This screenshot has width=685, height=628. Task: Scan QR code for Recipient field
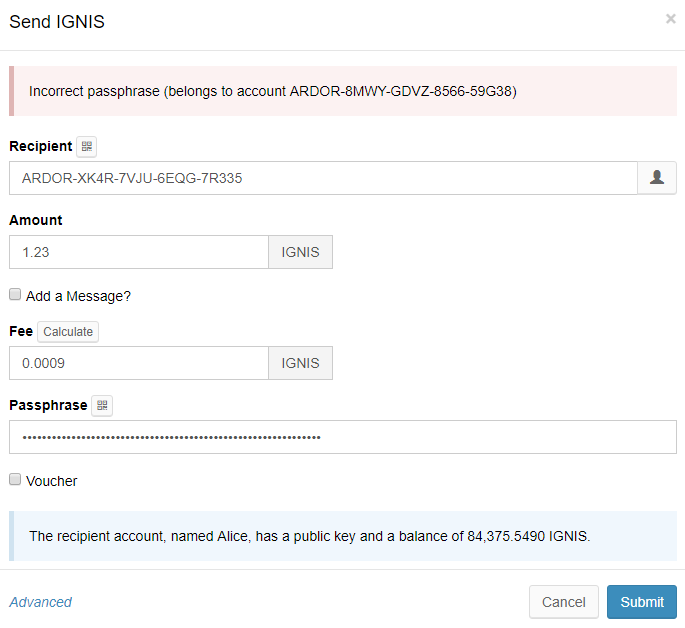(x=87, y=147)
